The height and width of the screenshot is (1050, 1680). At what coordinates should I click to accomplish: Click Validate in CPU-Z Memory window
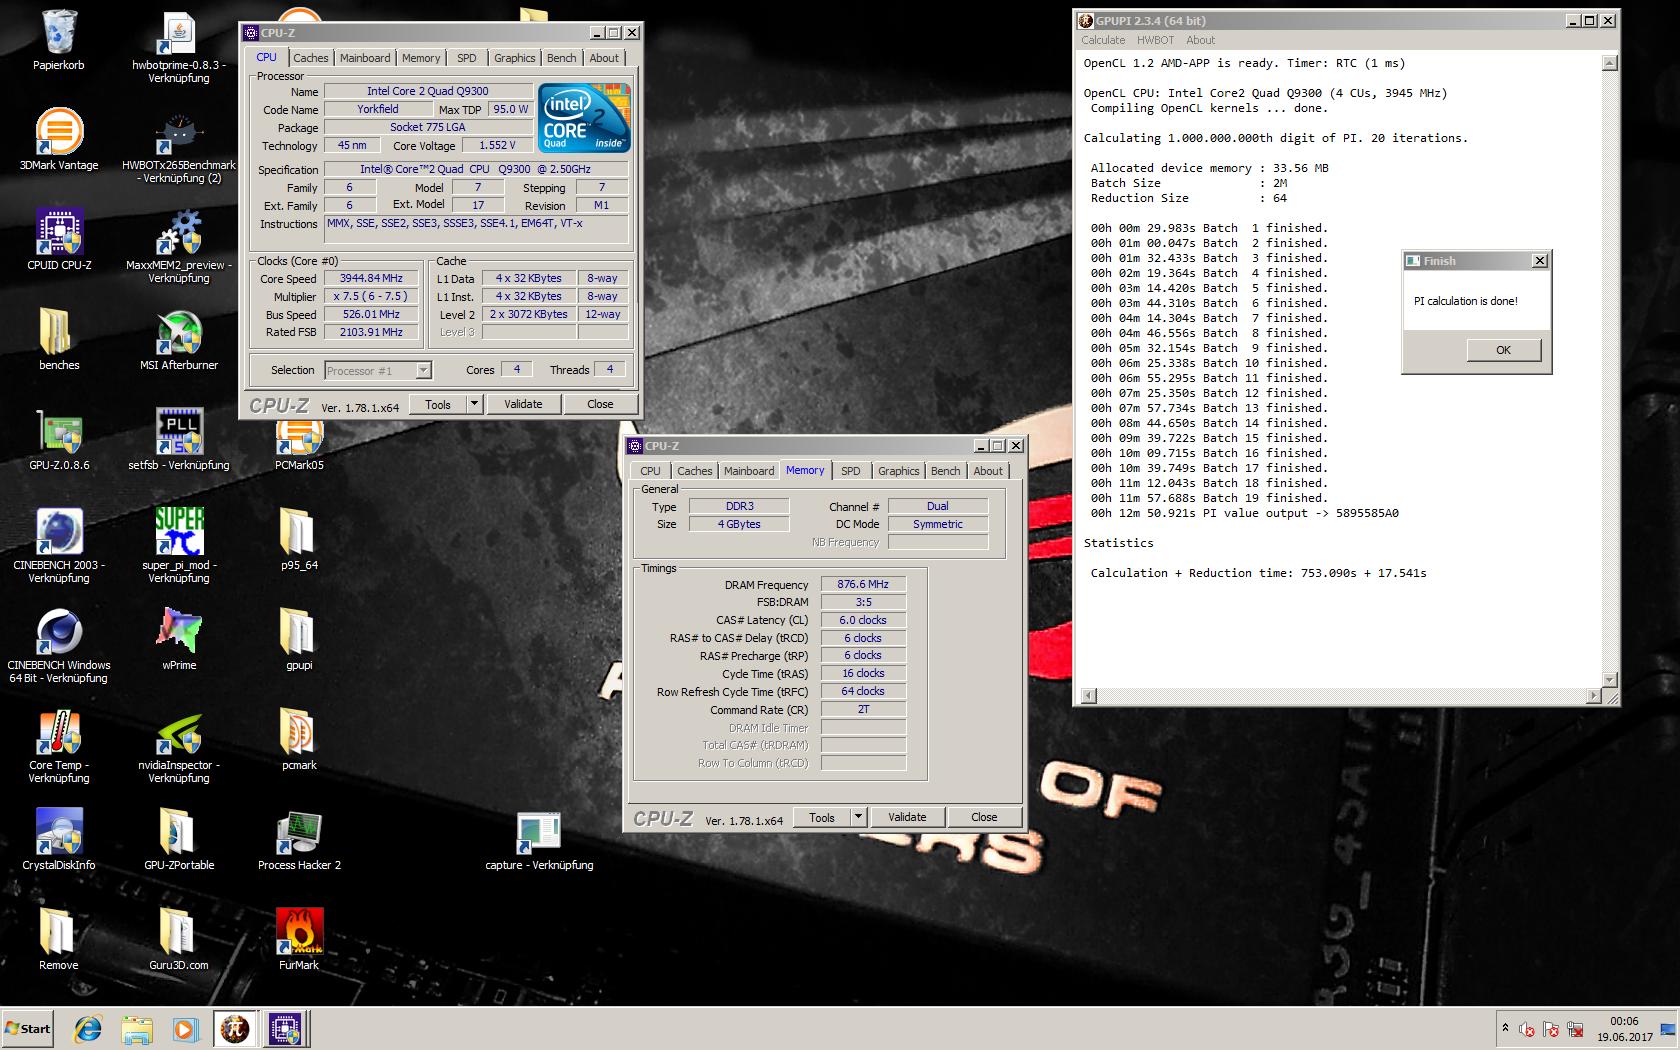point(907,817)
